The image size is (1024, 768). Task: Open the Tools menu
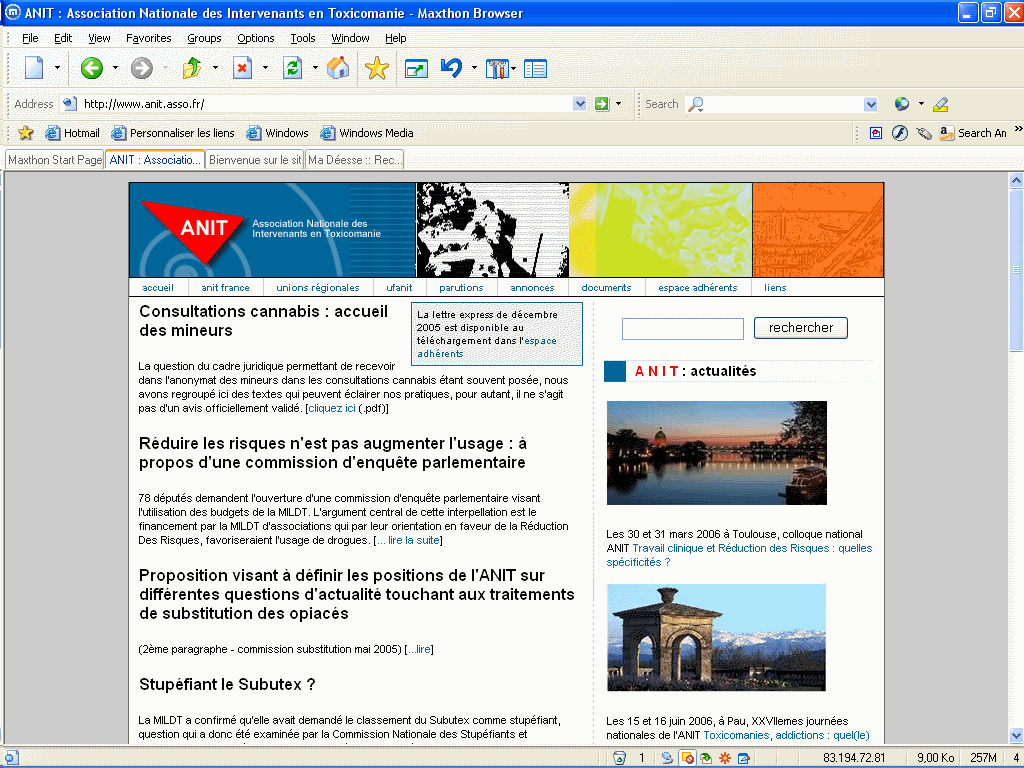302,38
